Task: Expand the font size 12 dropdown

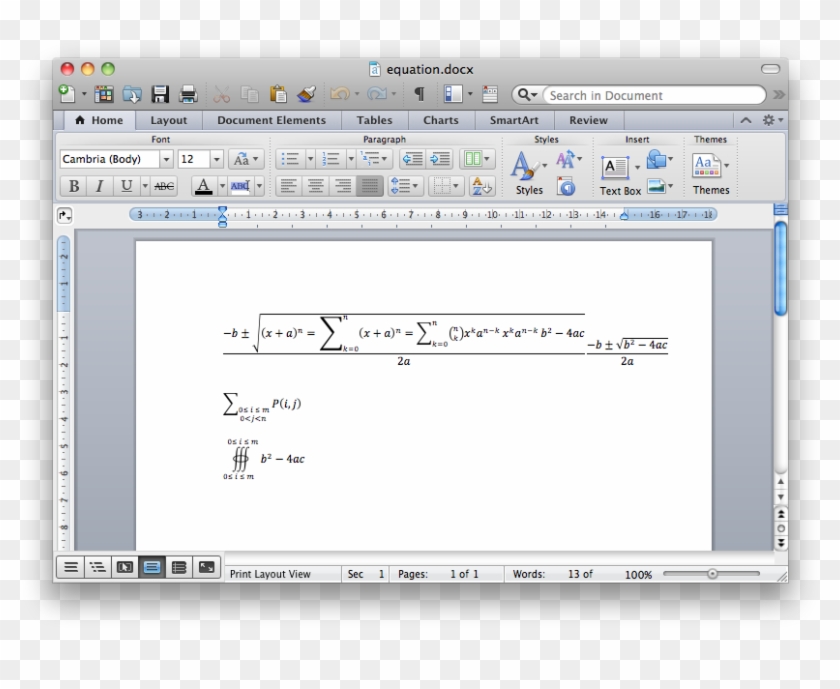Action: [216, 159]
